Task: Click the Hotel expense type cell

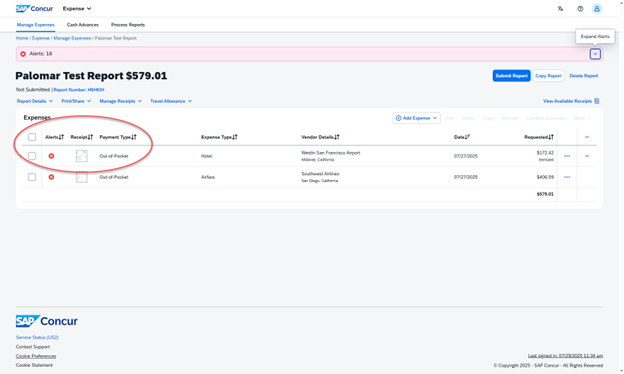Action: click(207, 156)
